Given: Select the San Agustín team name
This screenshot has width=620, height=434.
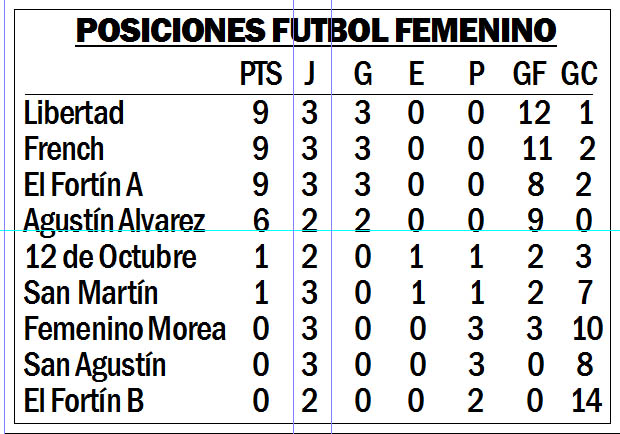Looking at the screenshot, I should [95, 365].
